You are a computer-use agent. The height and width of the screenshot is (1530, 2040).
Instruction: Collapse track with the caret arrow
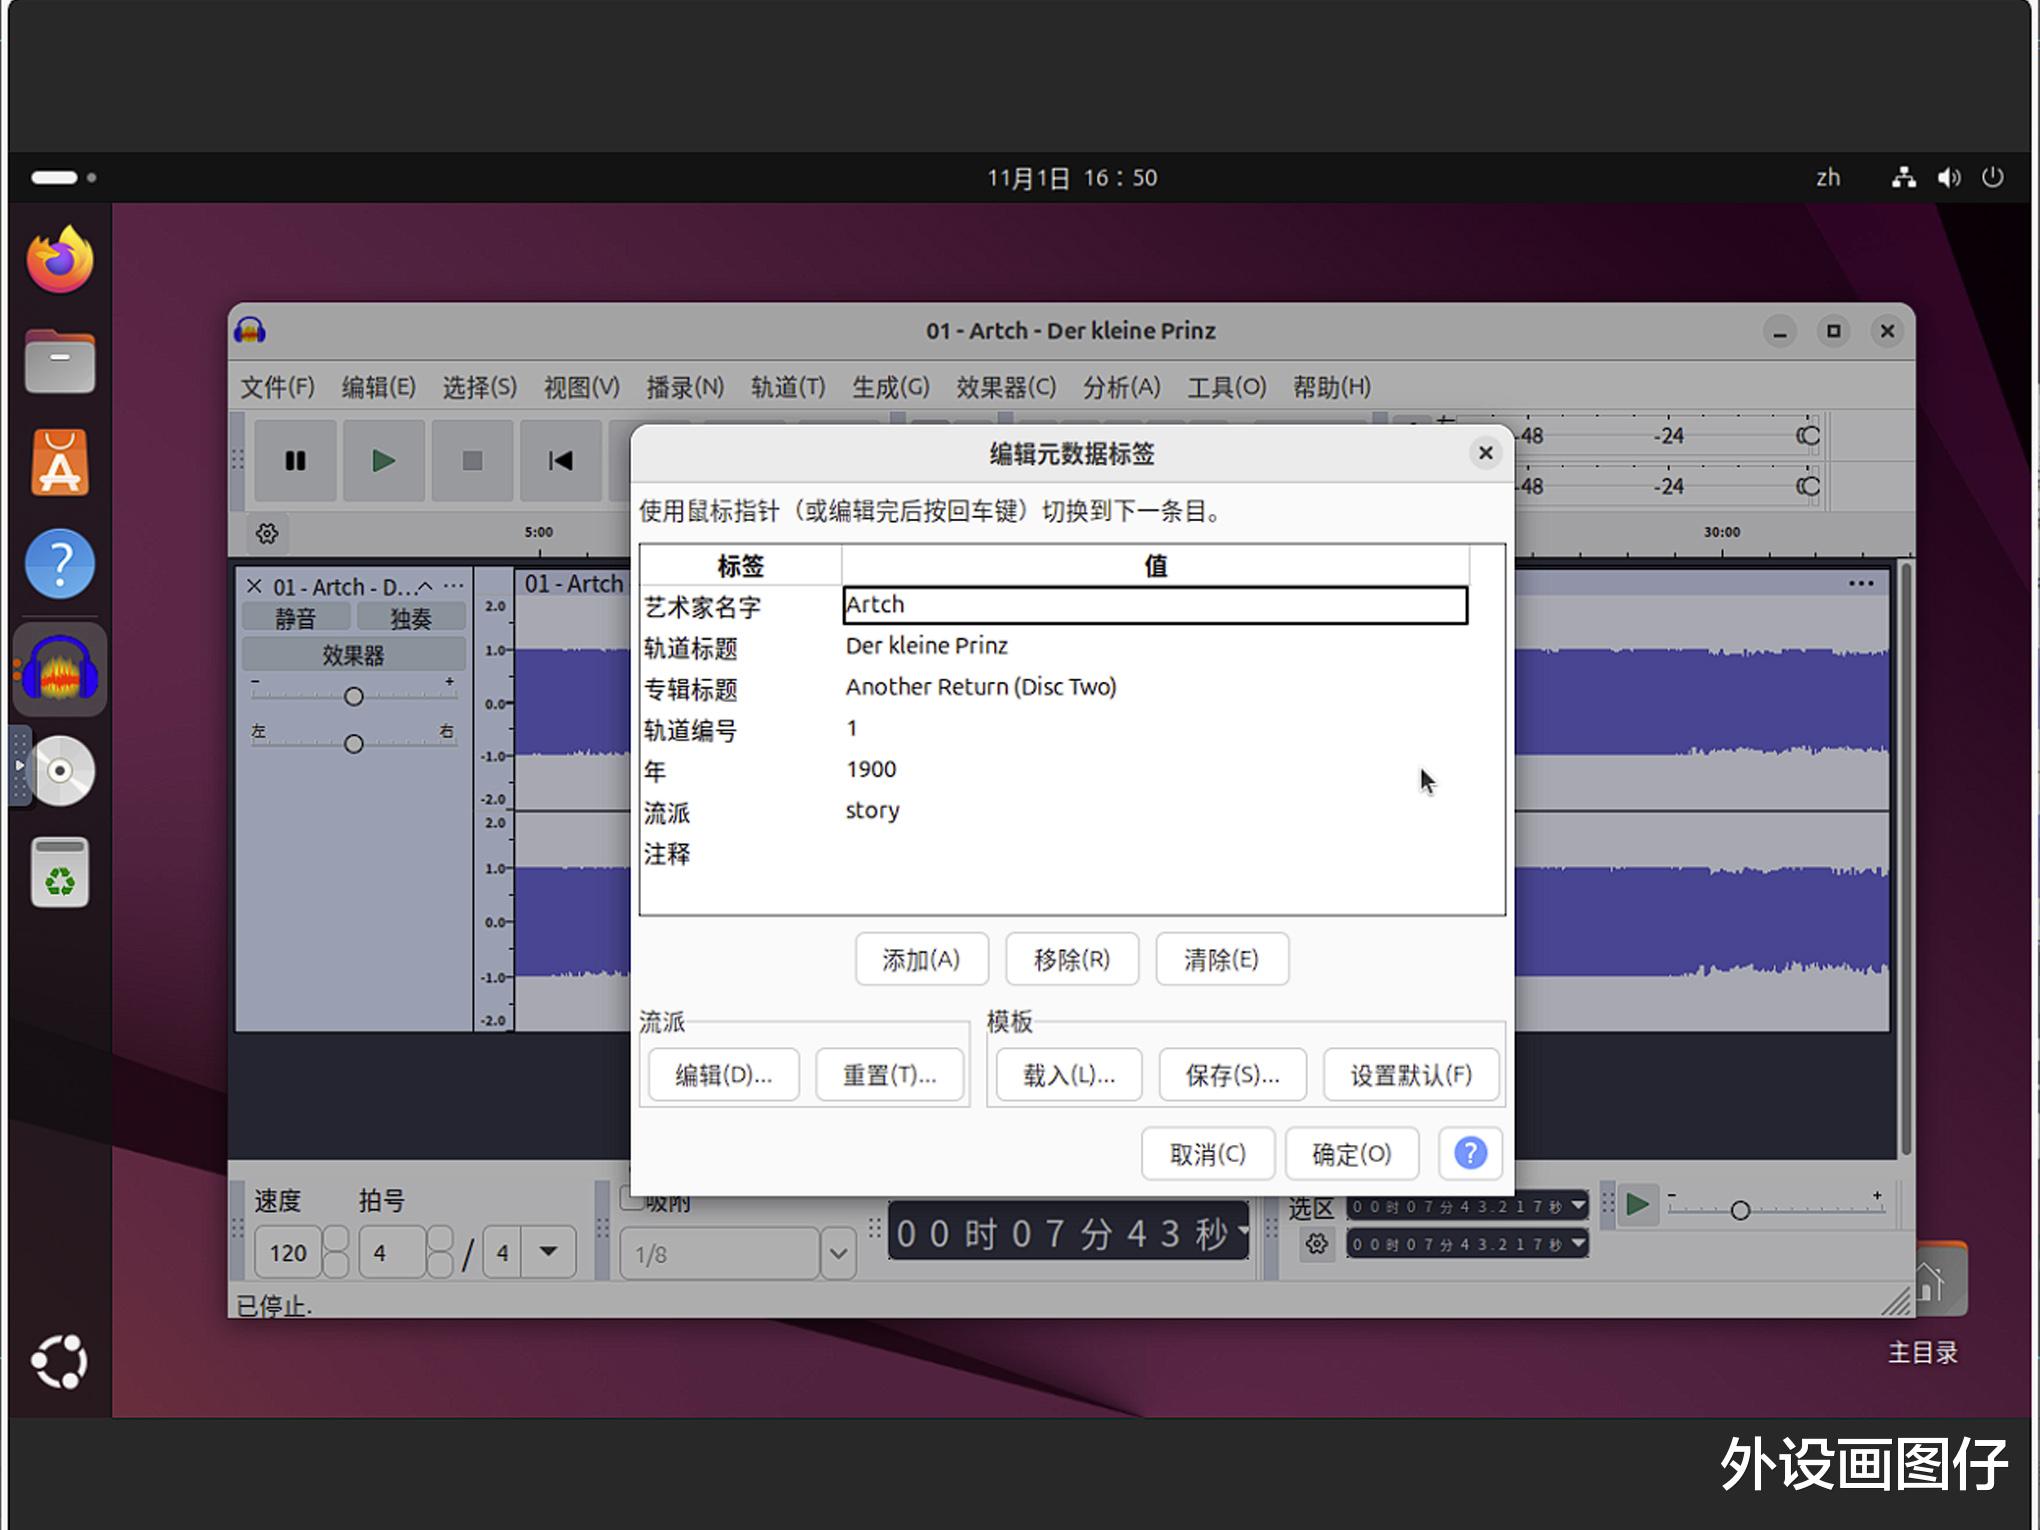click(x=425, y=587)
